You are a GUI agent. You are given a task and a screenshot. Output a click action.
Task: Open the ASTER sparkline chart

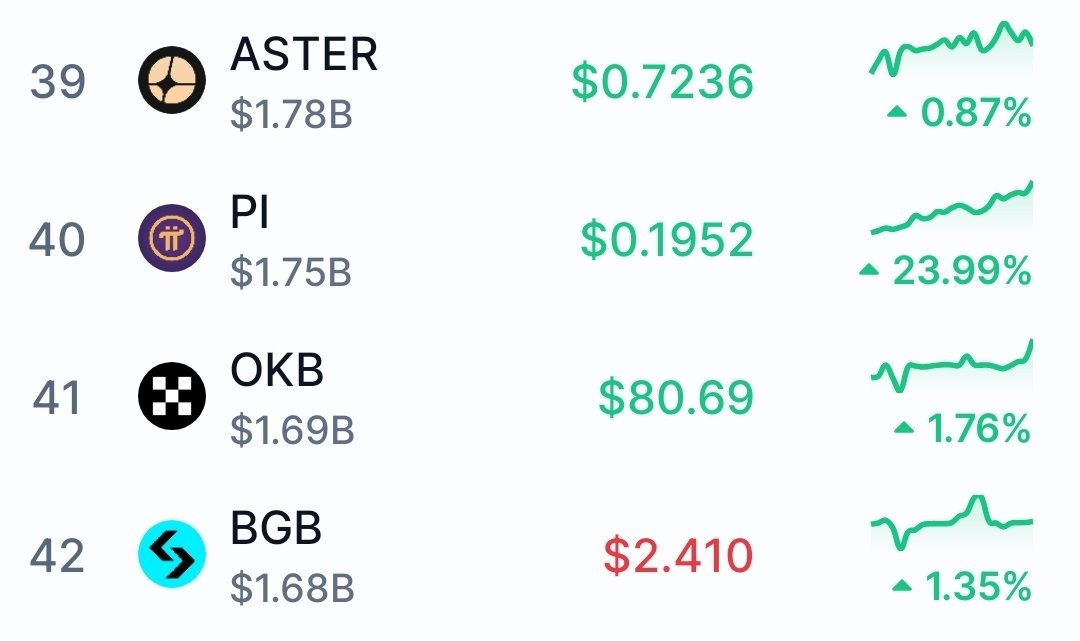[x=951, y=50]
